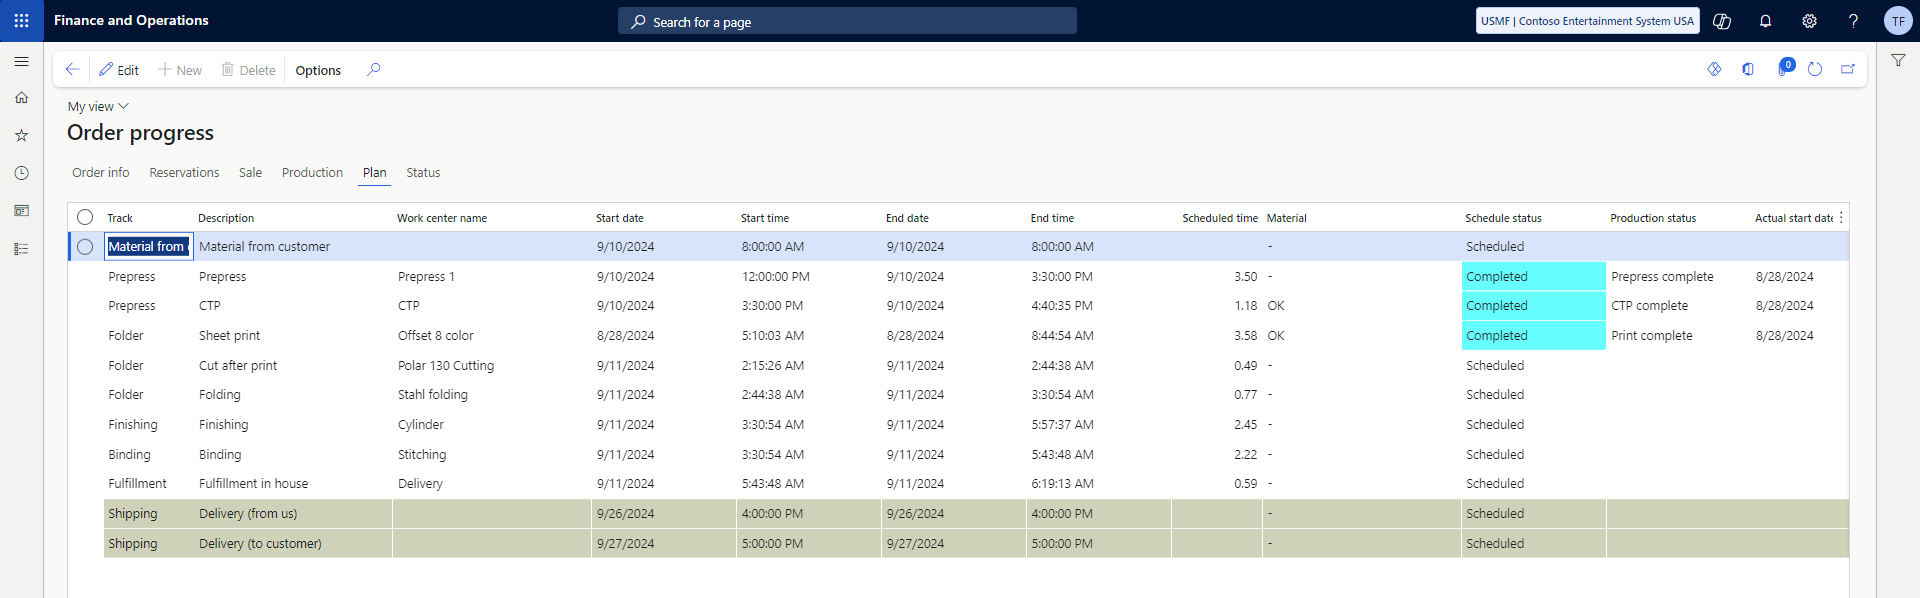The image size is (1920, 598).
Task: Click 'Delivery (to customer)' description cell
Action: tap(260, 544)
